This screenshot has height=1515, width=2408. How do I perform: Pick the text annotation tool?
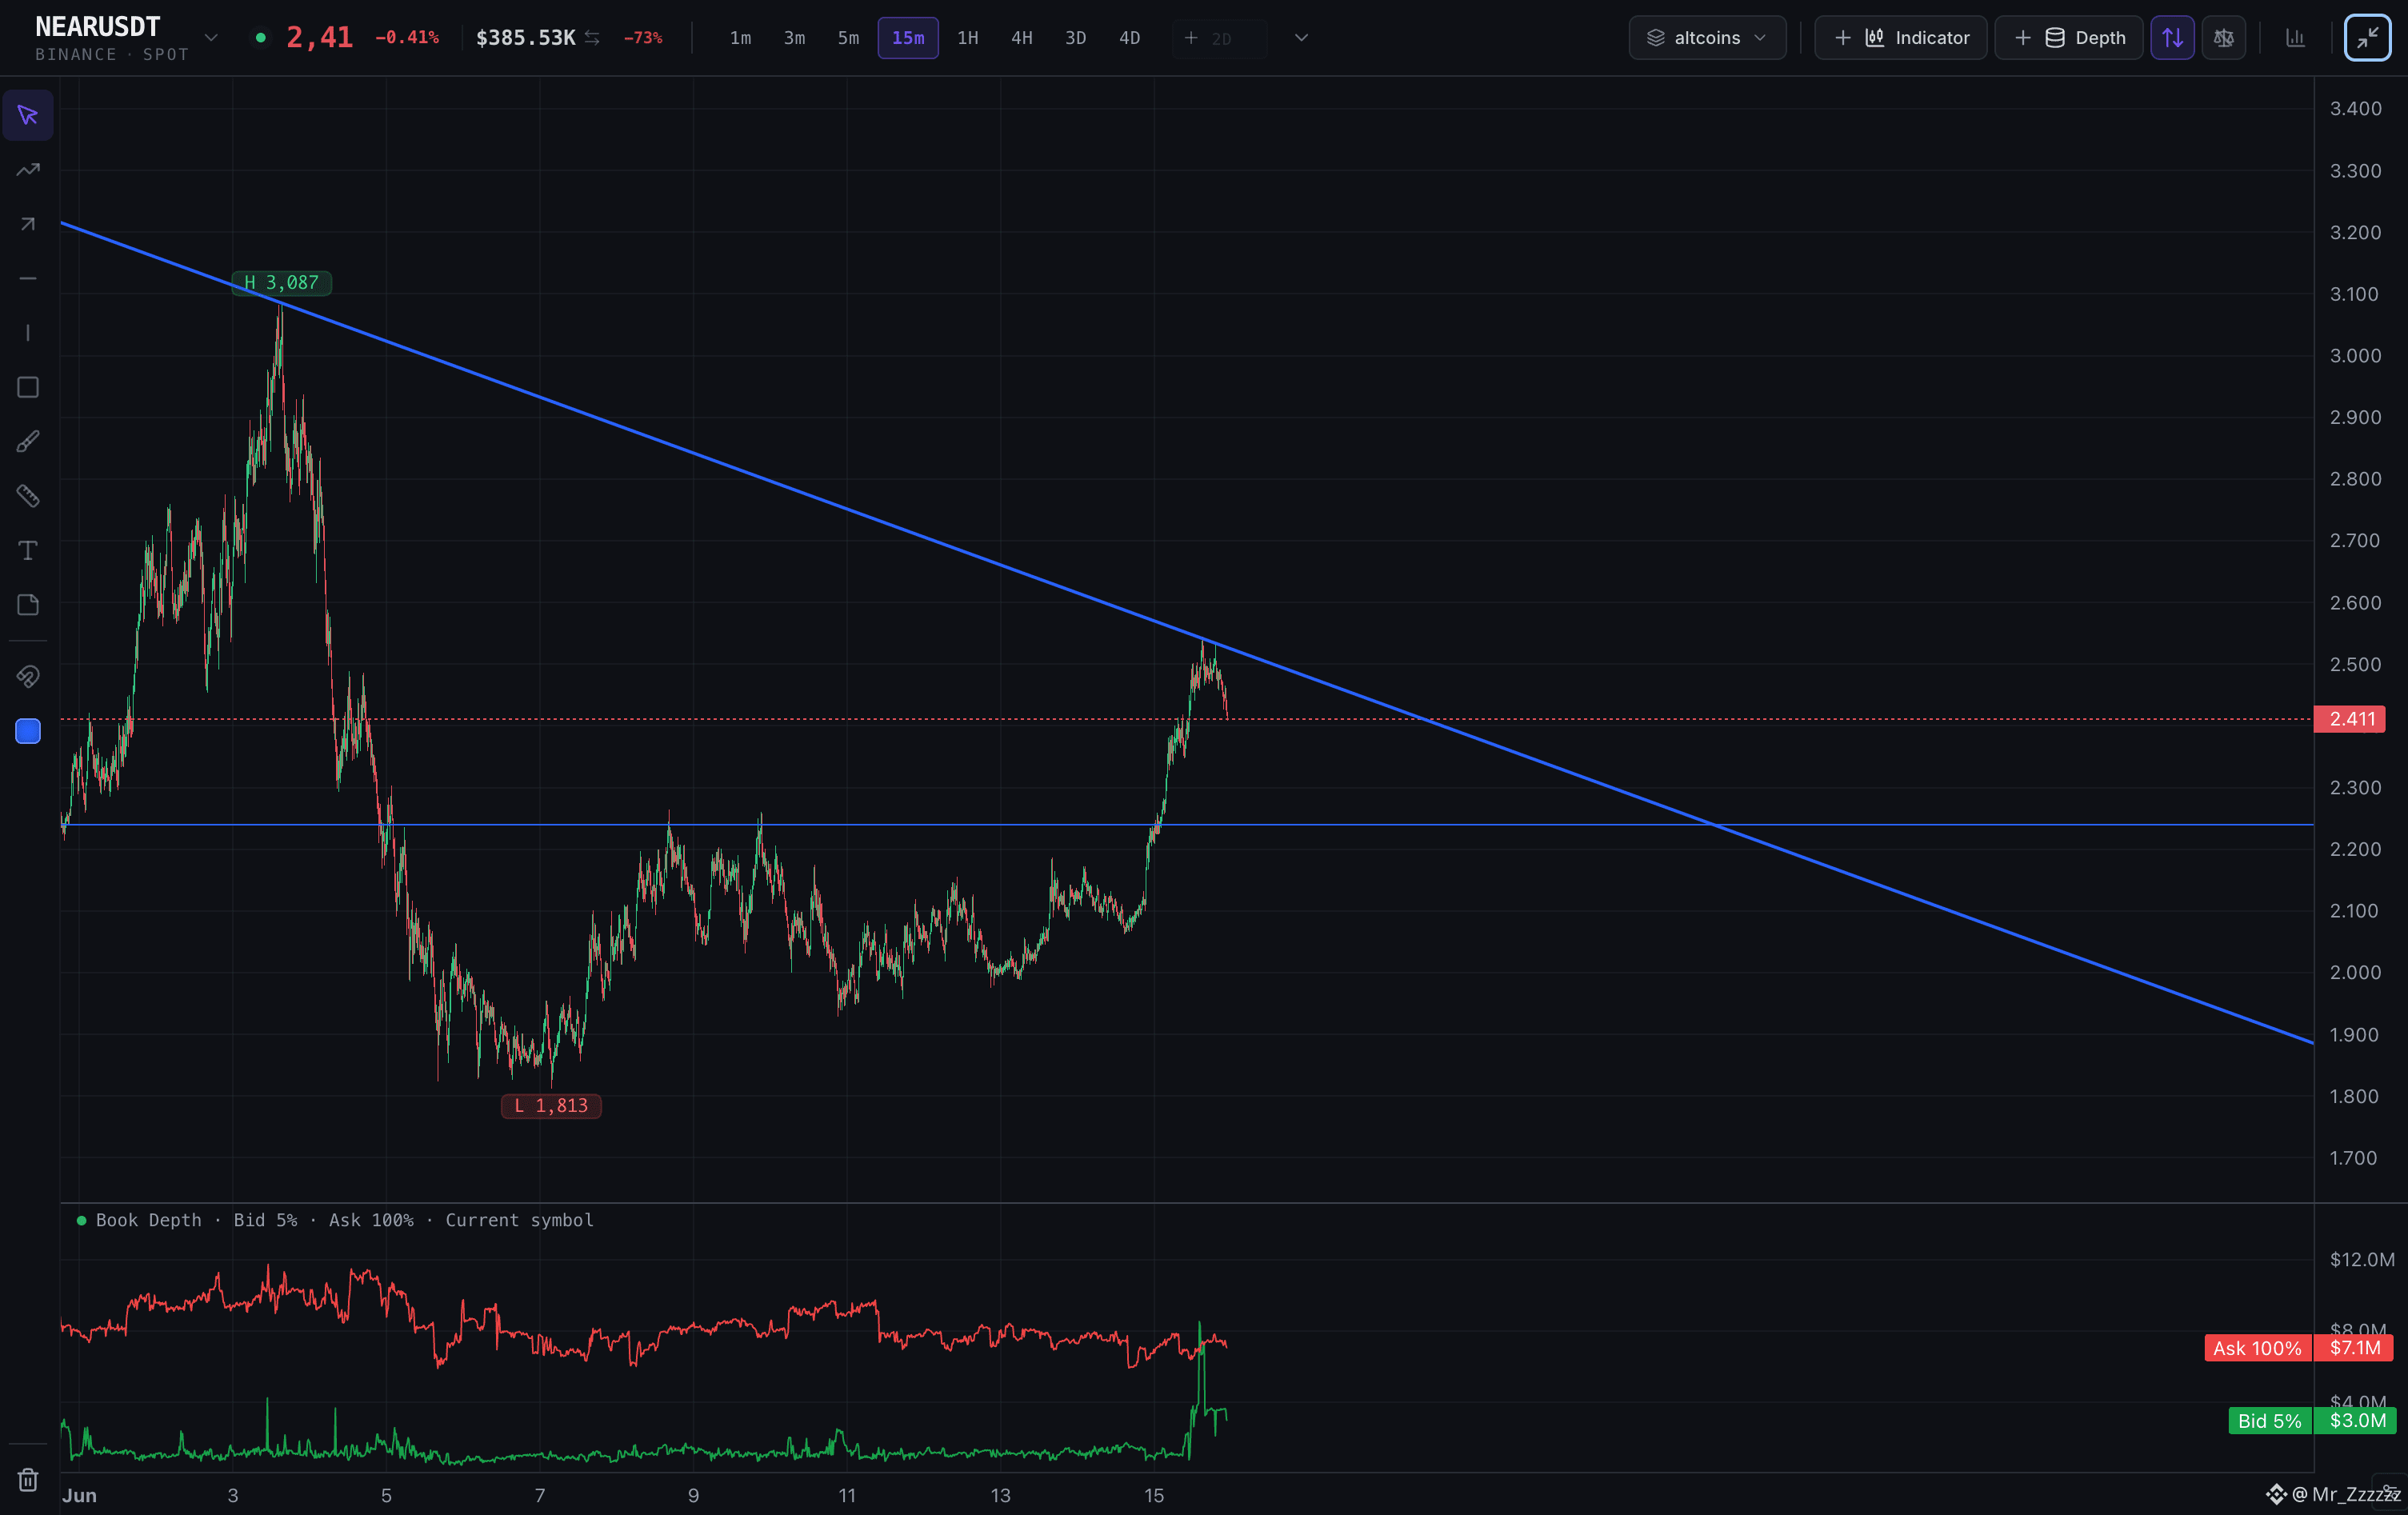[x=28, y=550]
